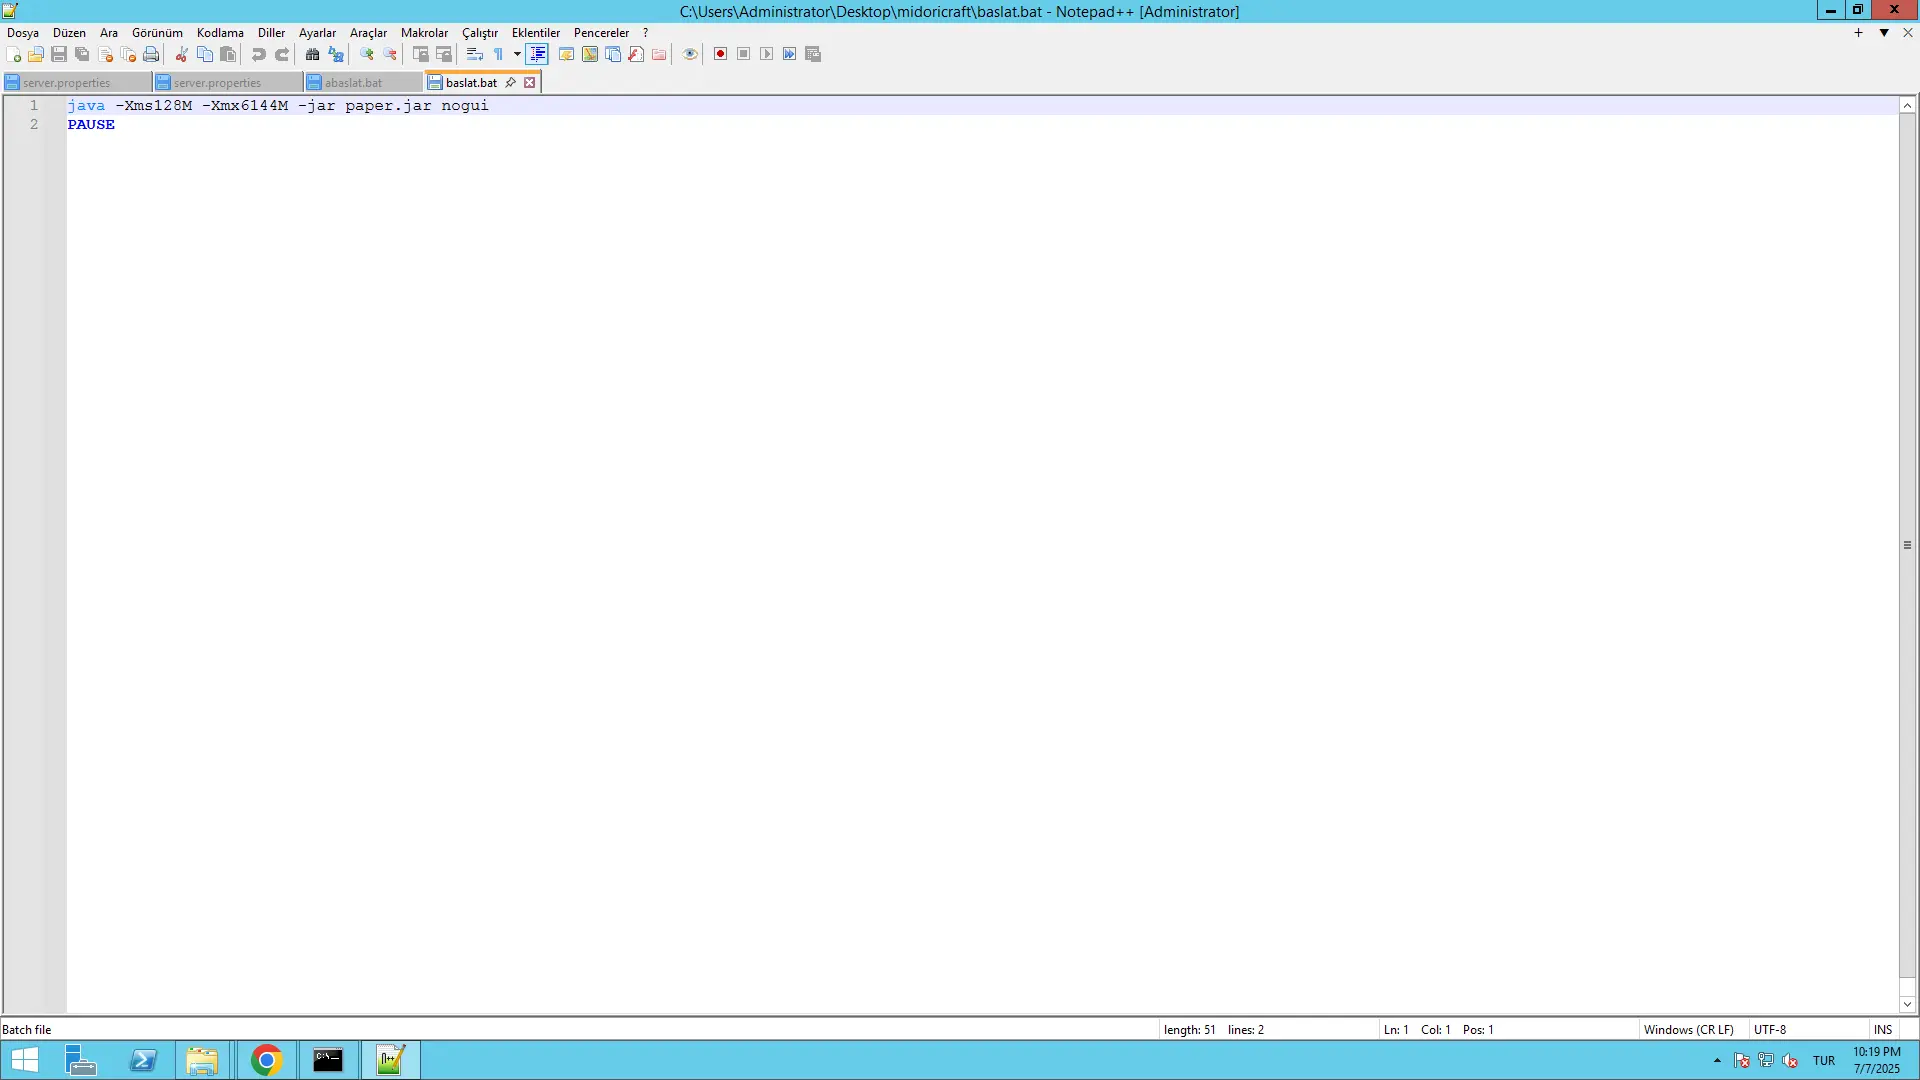This screenshot has width=1920, height=1080.
Task: Launch Google Chrome from taskbar
Action: point(266,1060)
